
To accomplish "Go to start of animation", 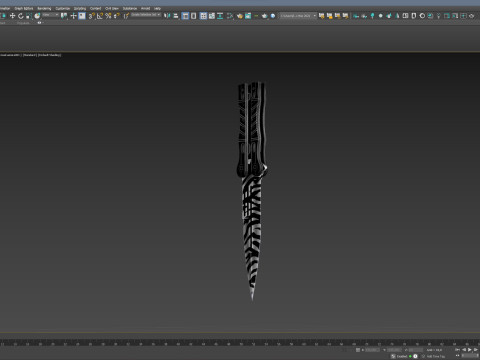I will click(458, 350).
